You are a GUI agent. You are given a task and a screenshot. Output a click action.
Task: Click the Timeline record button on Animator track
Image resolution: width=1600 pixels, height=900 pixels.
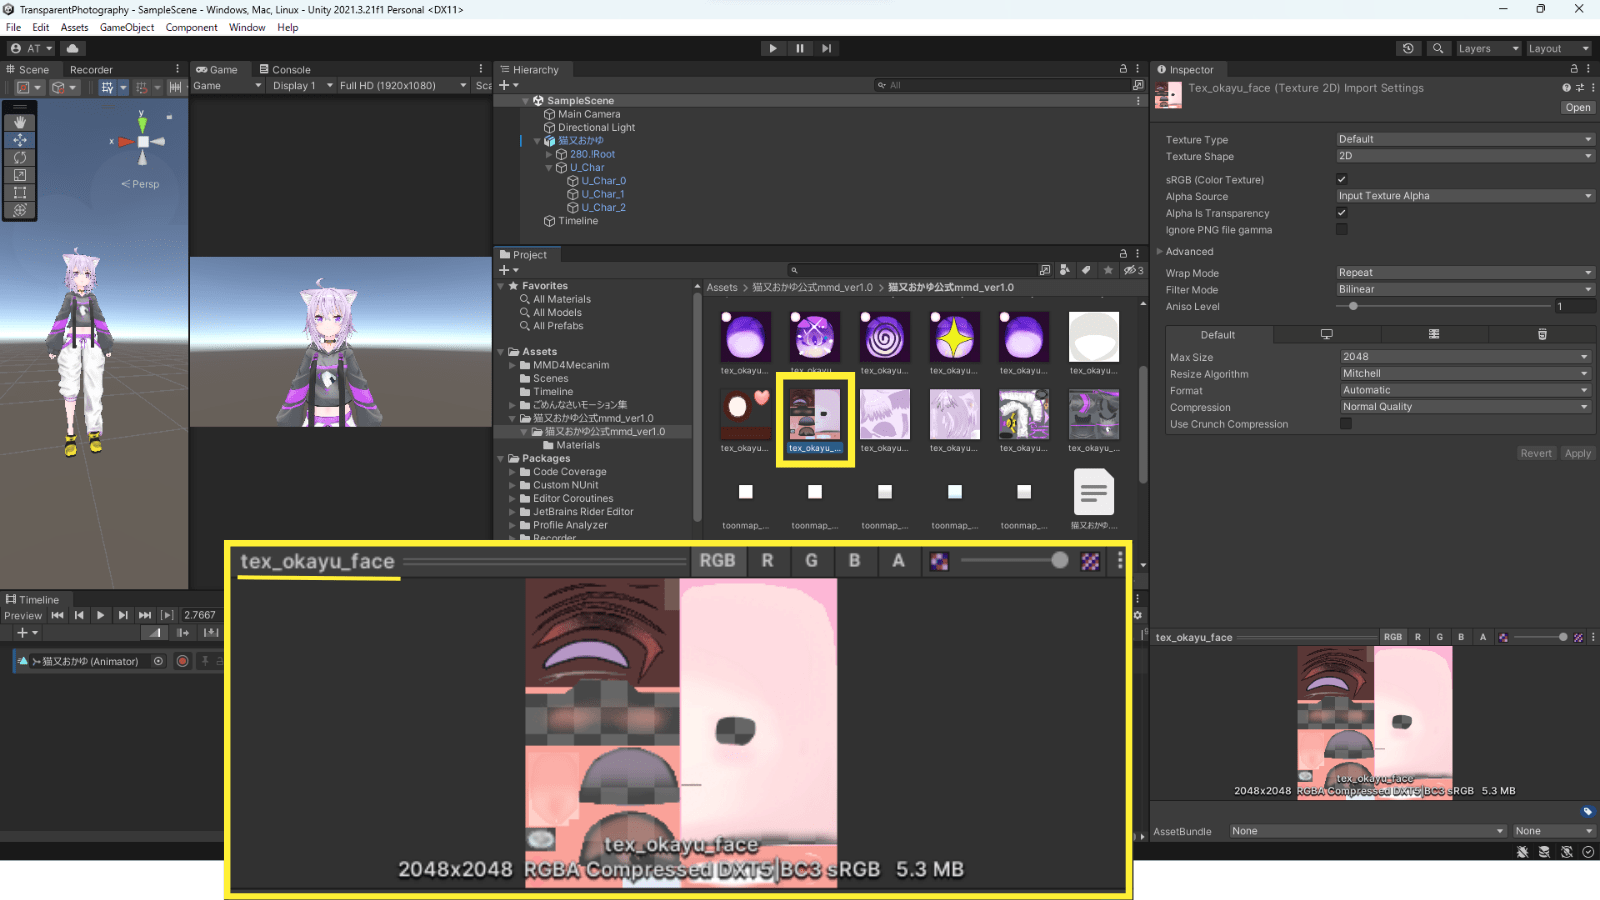182,661
